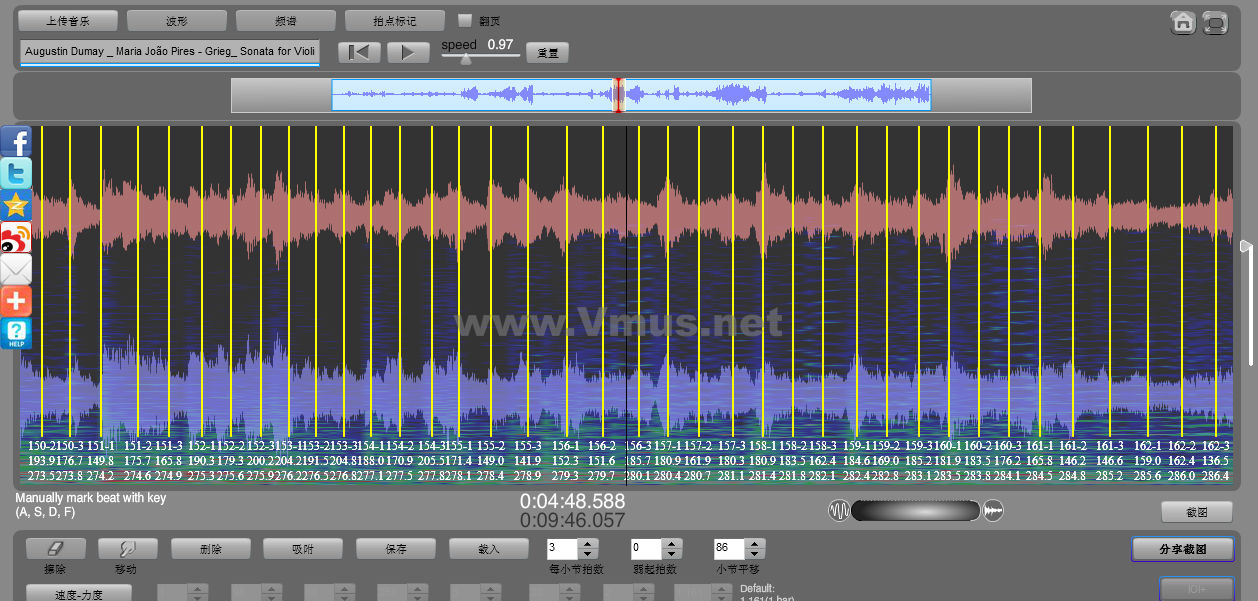1258x601 pixels.
Task: Click the email envelope share icon
Action: coord(16,269)
